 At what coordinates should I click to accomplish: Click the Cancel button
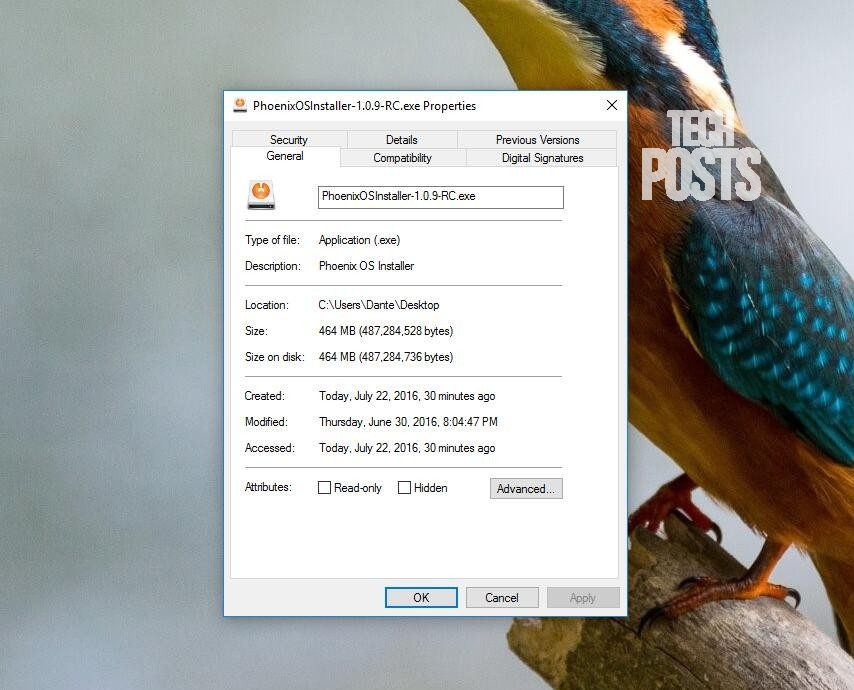(x=502, y=597)
